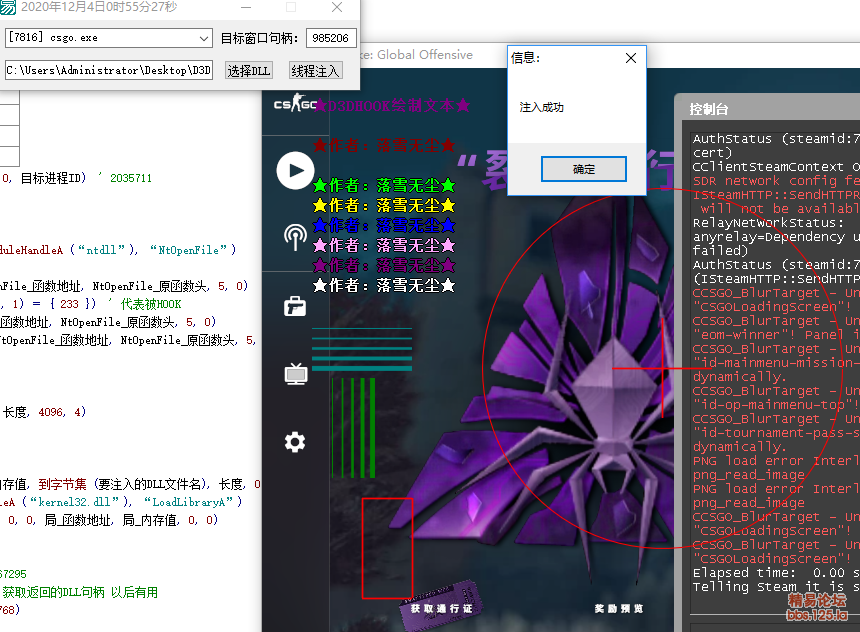Click console line 'RelayNetworkStatus:'
Screen dimensions: 860x632
(x=768, y=223)
